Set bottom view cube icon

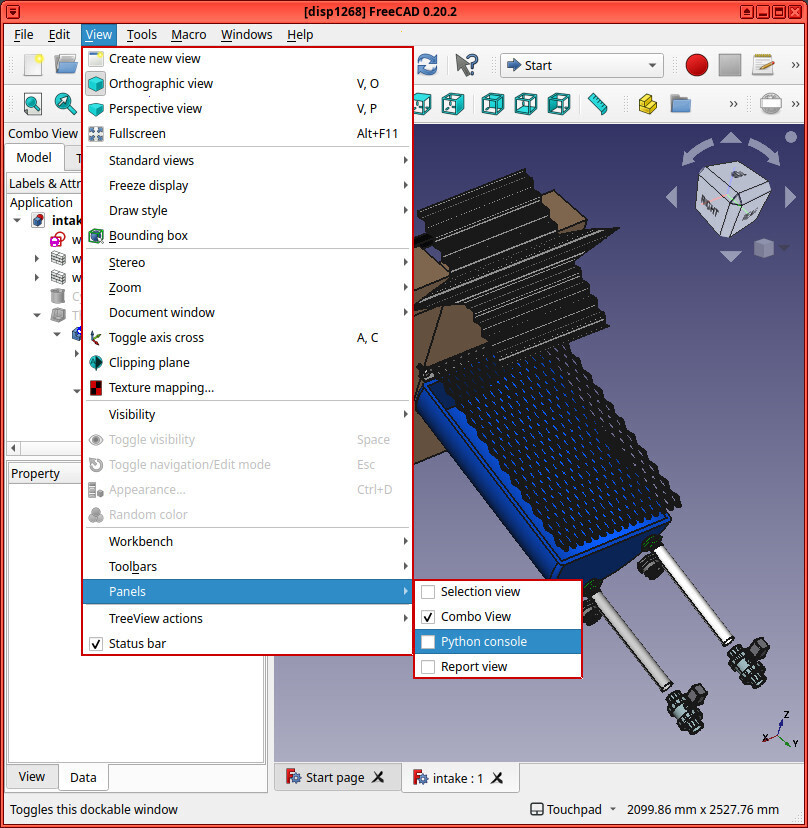coord(525,104)
